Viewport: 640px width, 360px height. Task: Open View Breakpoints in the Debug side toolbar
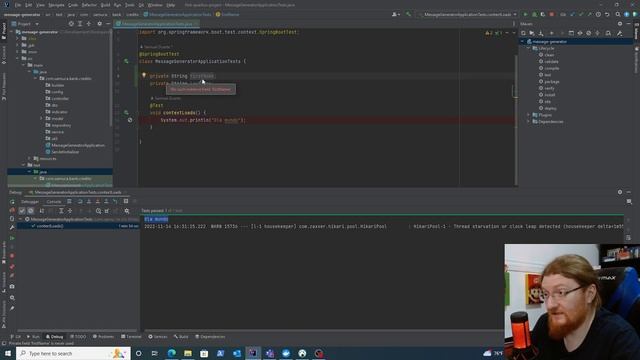pyautogui.click(x=12, y=266)
